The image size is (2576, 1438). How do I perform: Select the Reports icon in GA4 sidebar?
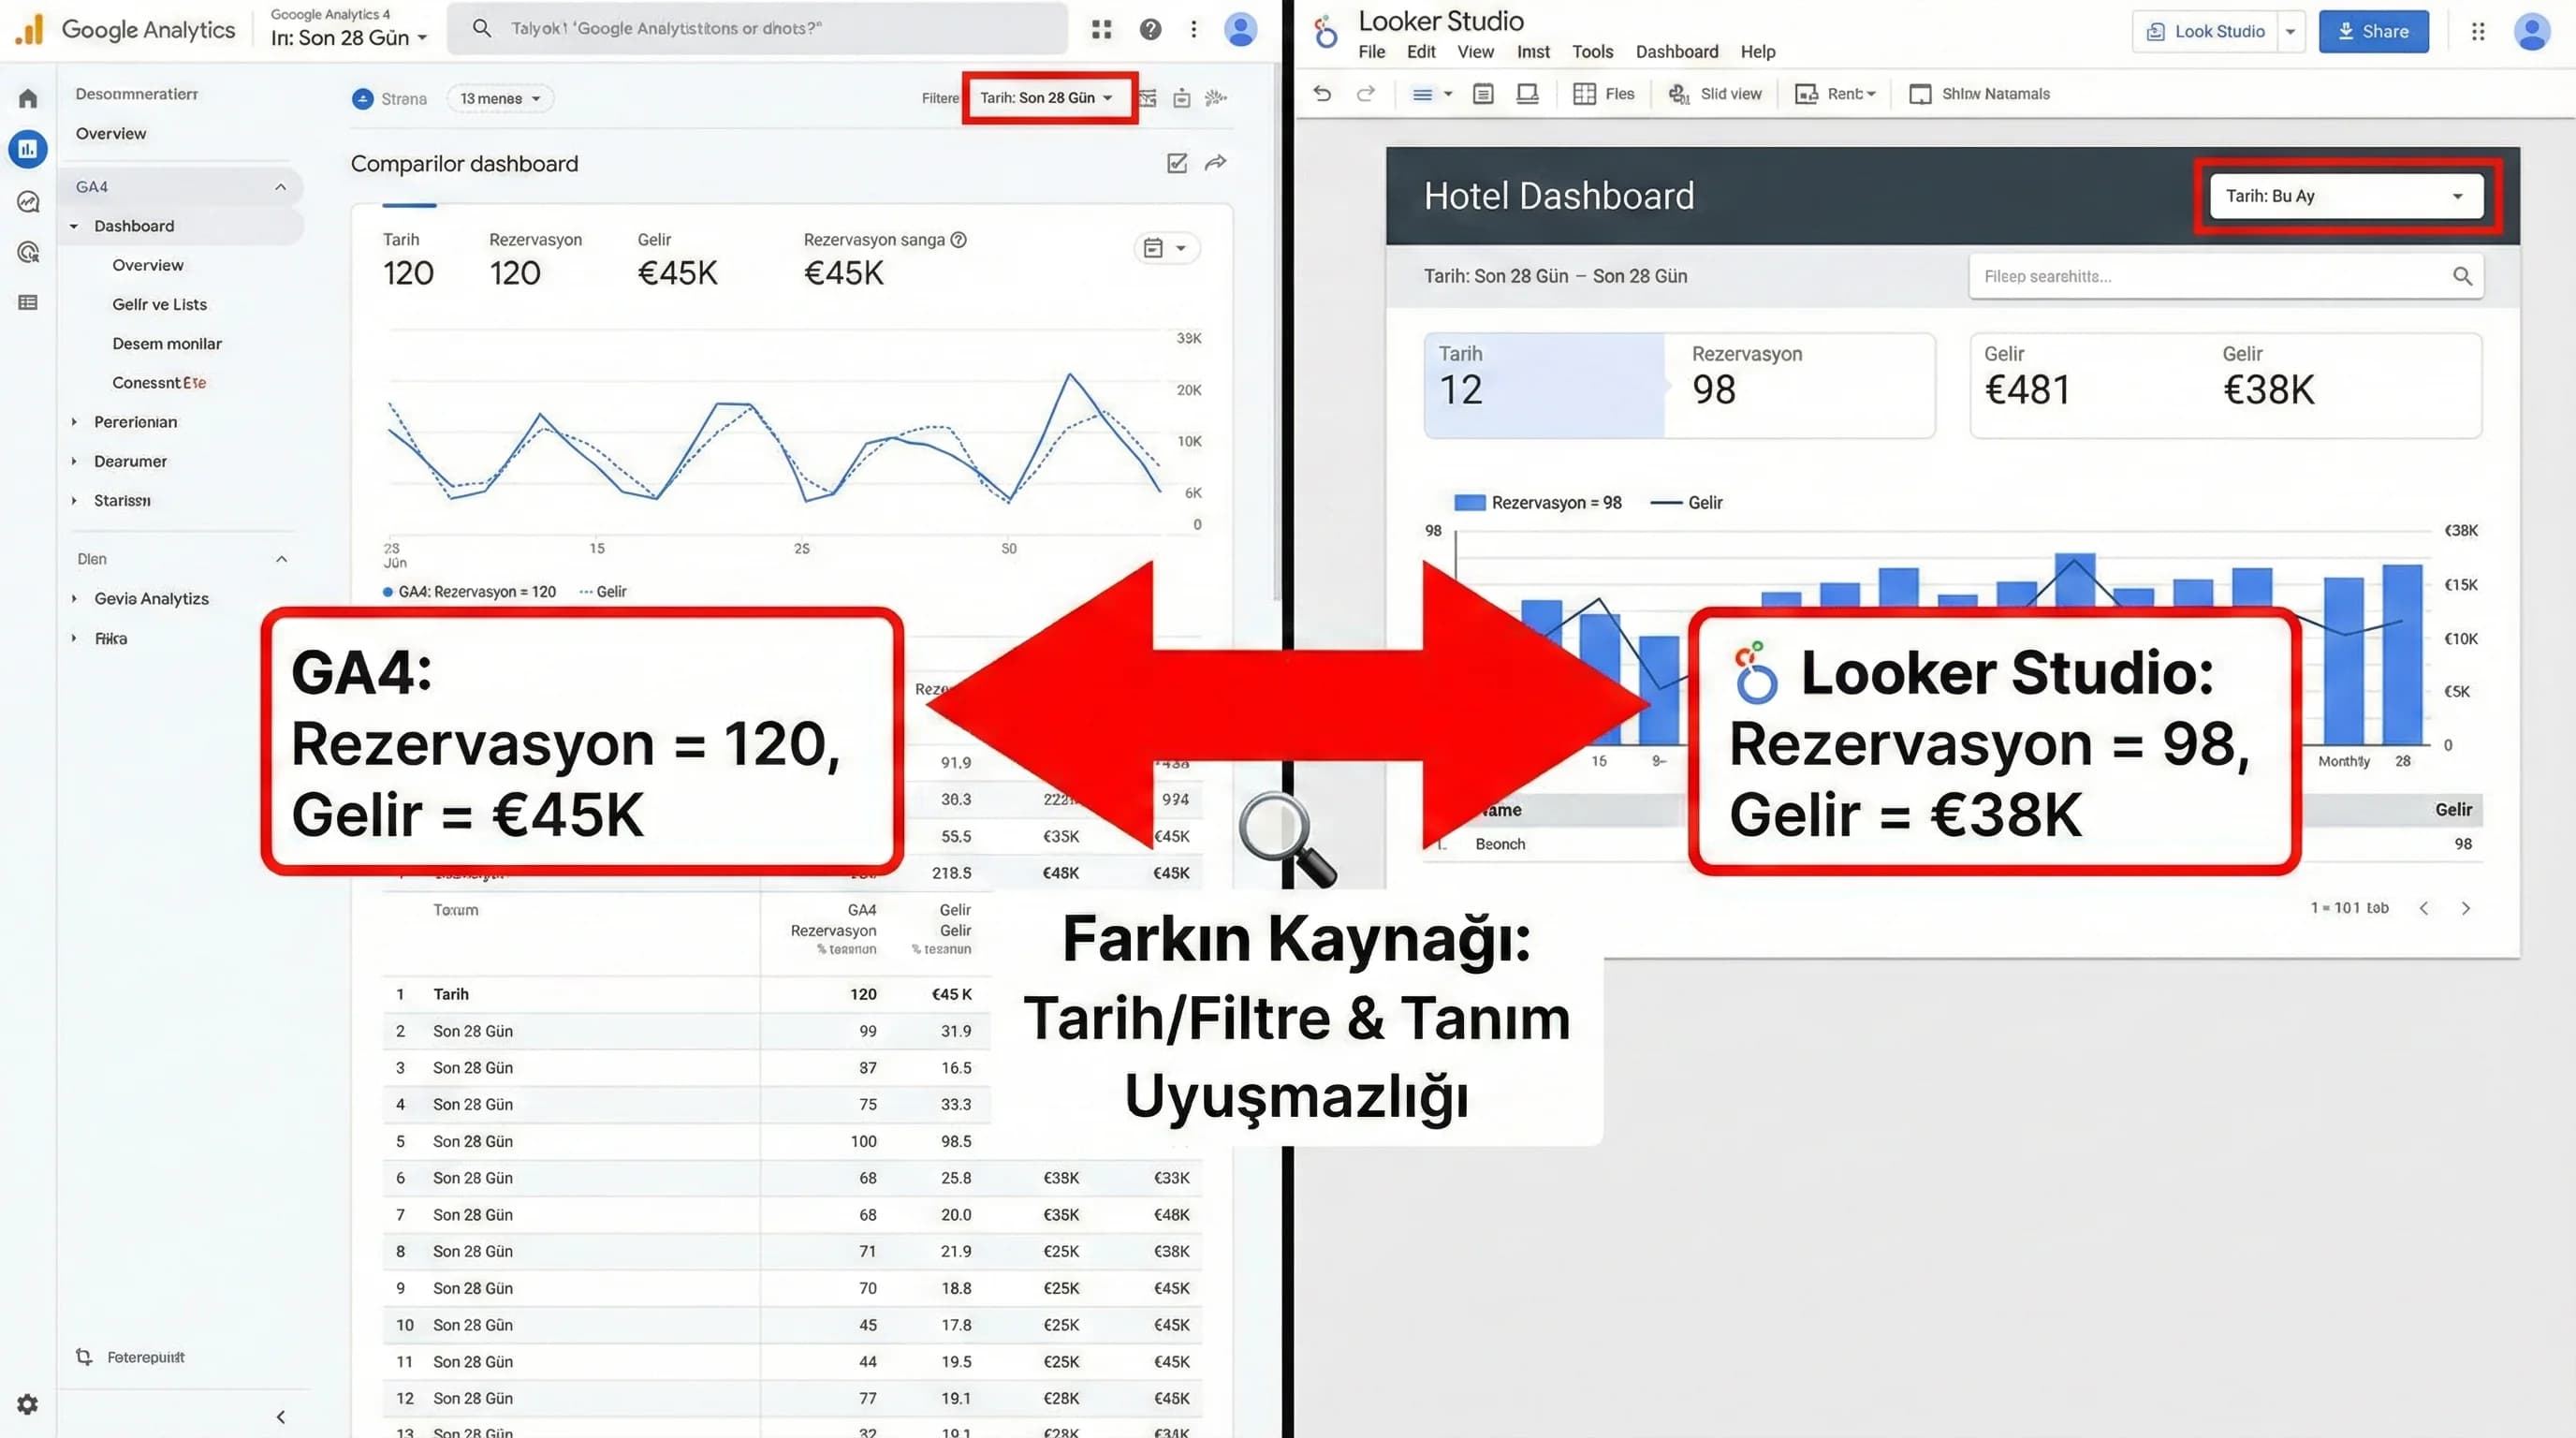click(x=27, y=148)
